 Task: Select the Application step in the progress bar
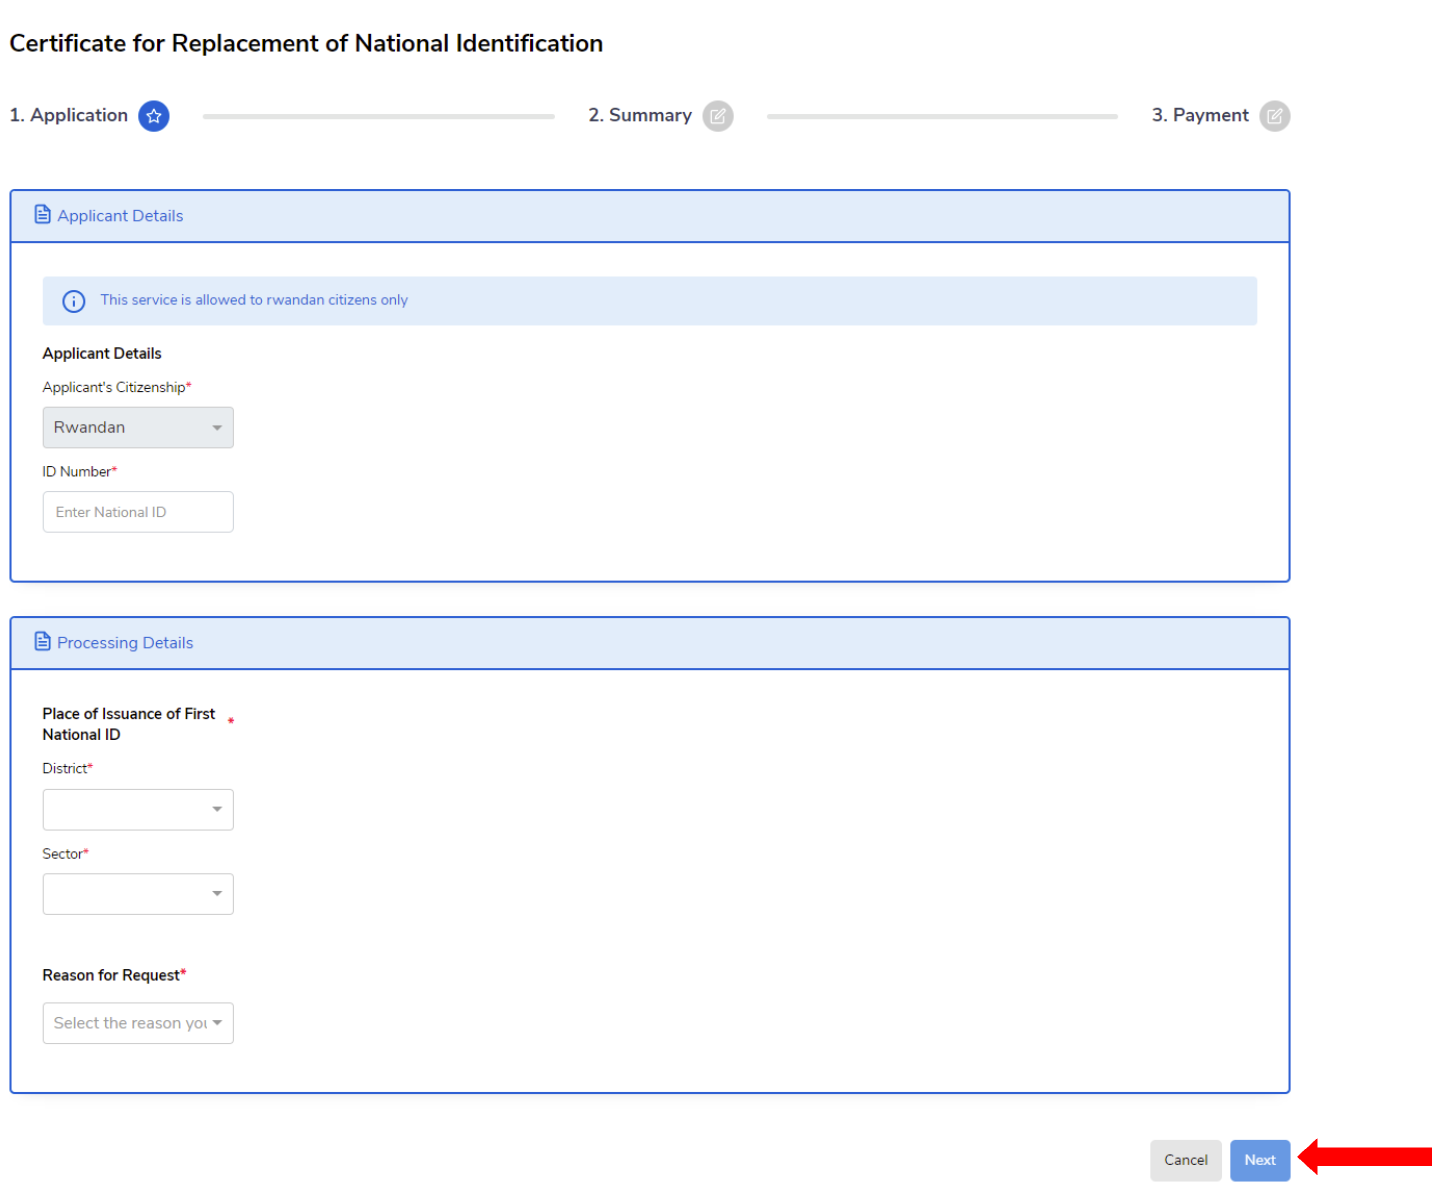pos(68,115)
